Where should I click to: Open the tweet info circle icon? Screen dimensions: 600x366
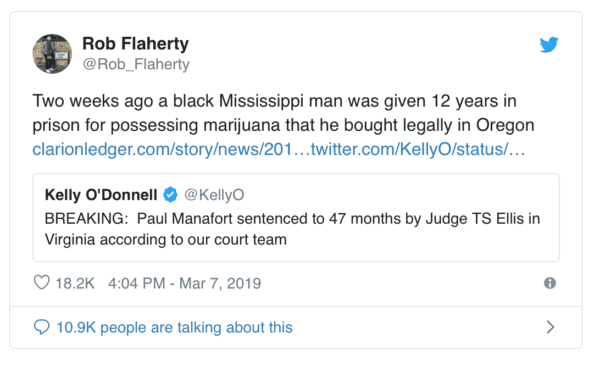550,283
